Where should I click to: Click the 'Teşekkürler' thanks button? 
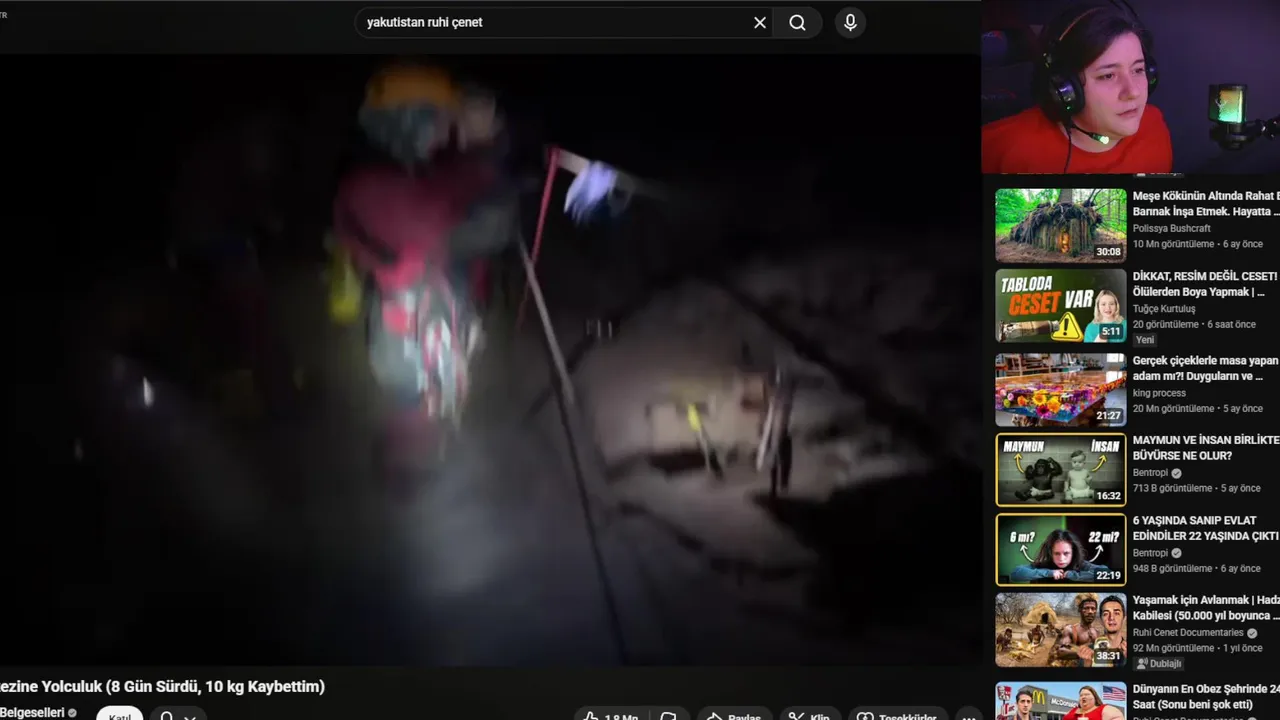click(x=898, y=715)
